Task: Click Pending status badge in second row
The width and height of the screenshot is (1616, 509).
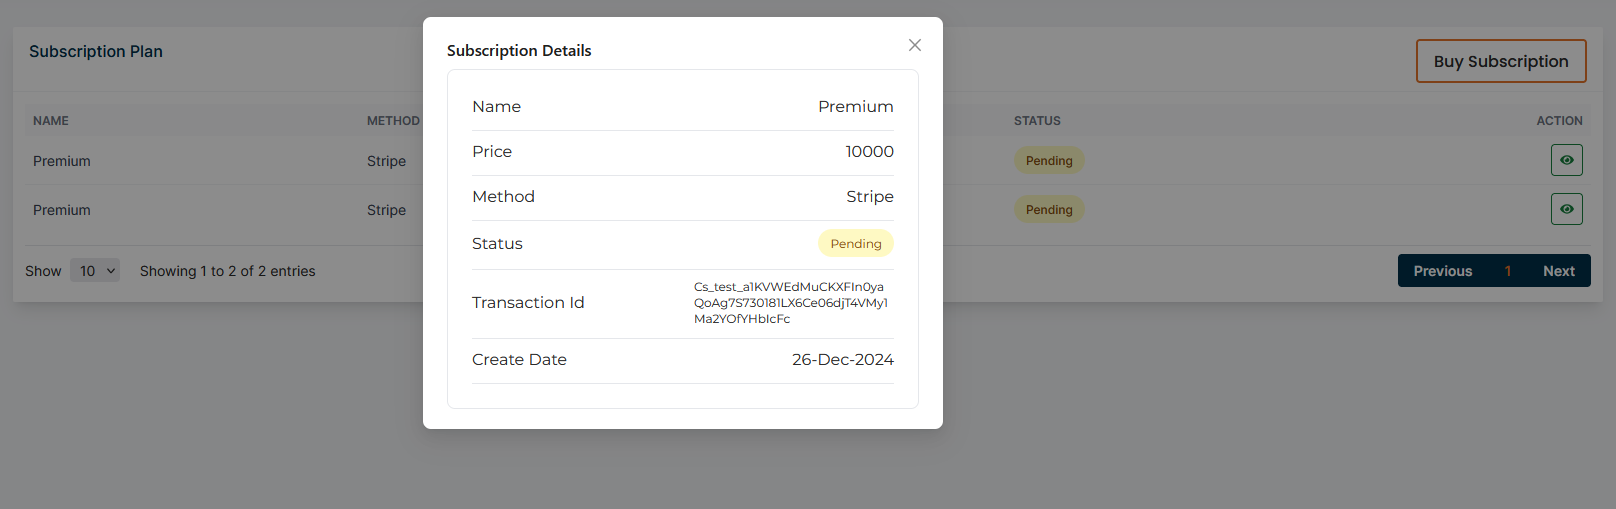Action: coord(1049,210)
